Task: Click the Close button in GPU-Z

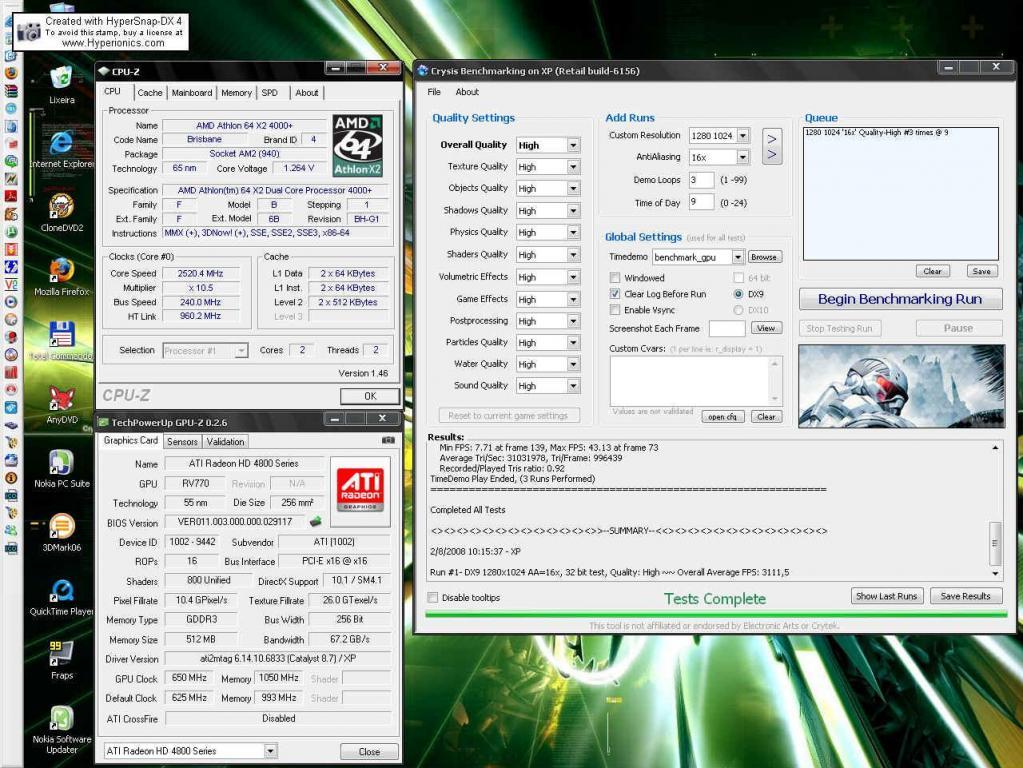Action: (369, 752)
